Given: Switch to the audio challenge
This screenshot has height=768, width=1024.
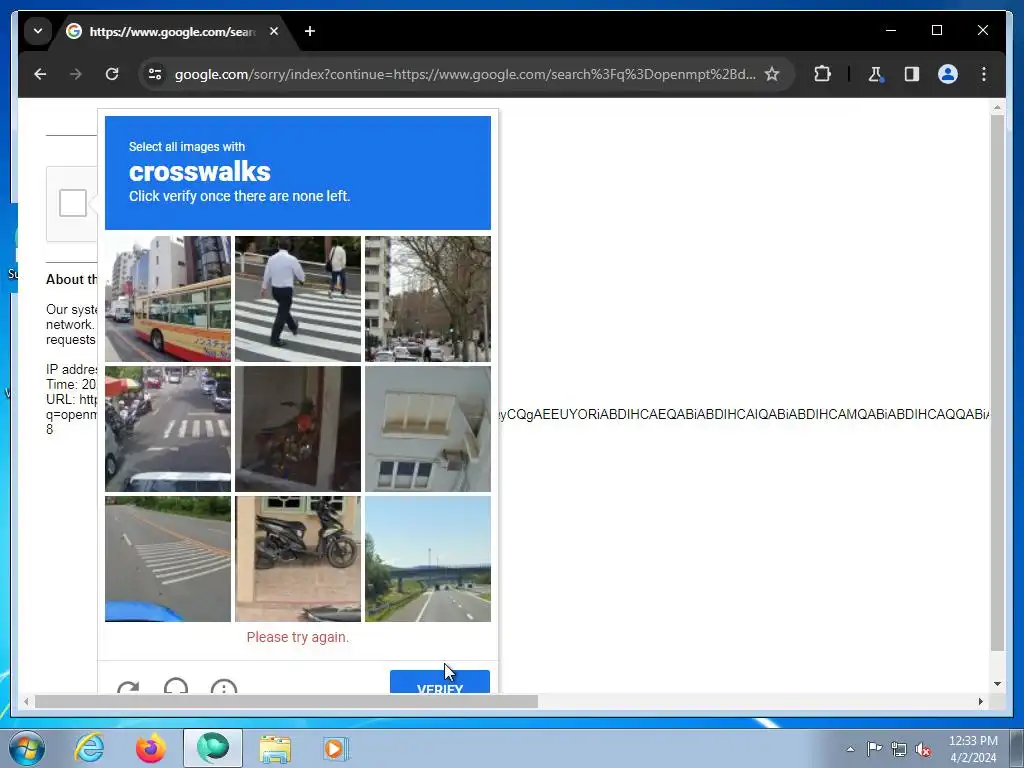Looking at the screenshot, I should pos(176,686).
